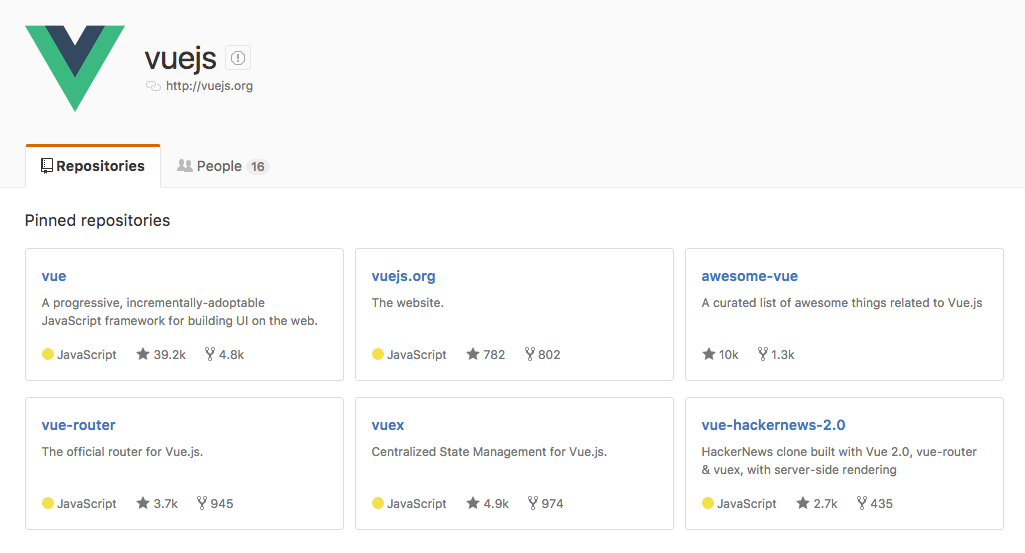Click the star icon showing 10k for awesome-vue
The image size is (1025, 553).
pyautogui.click(x=709, y=354)
